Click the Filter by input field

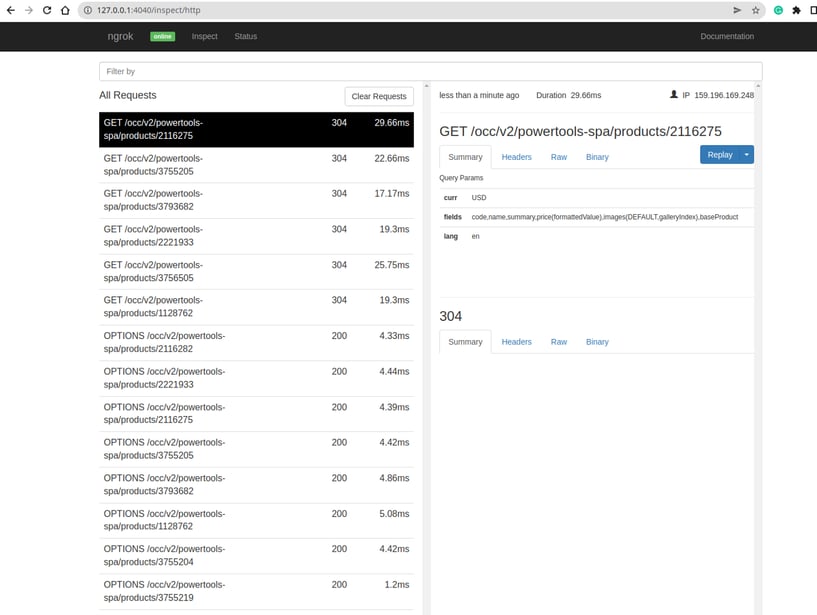[x=430, y=72]
